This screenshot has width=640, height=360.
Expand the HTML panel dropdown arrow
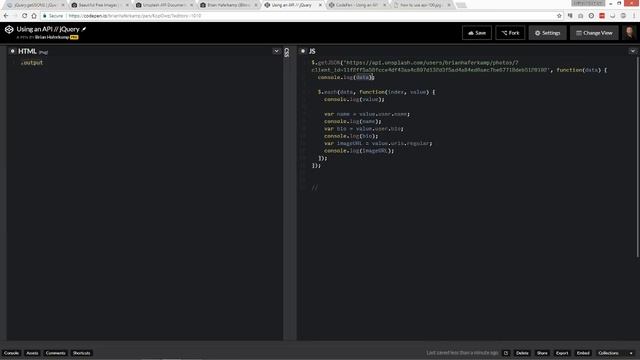coord(276,51)
